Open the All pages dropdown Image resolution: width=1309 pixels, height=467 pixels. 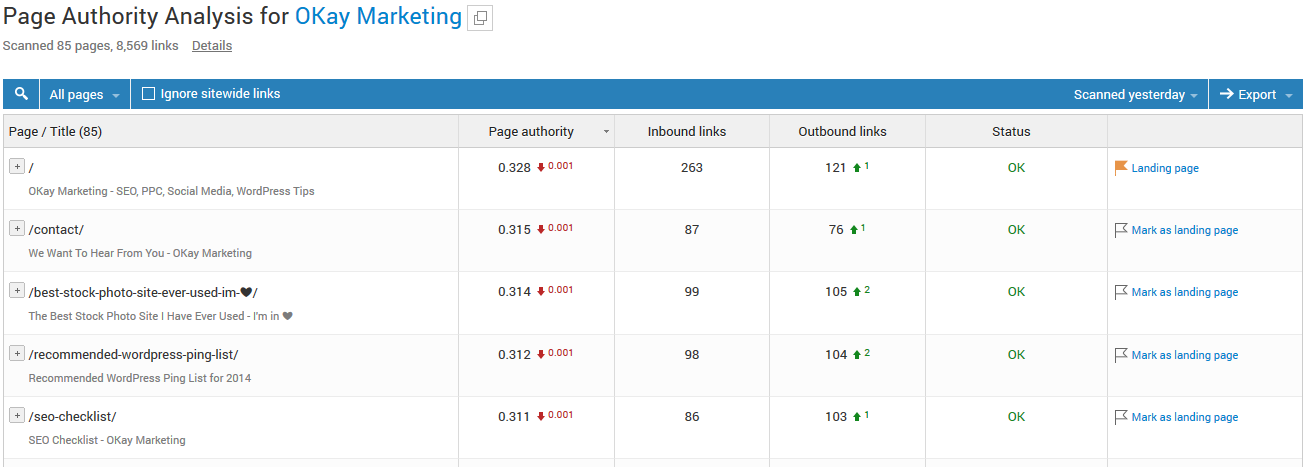point(85,94)
